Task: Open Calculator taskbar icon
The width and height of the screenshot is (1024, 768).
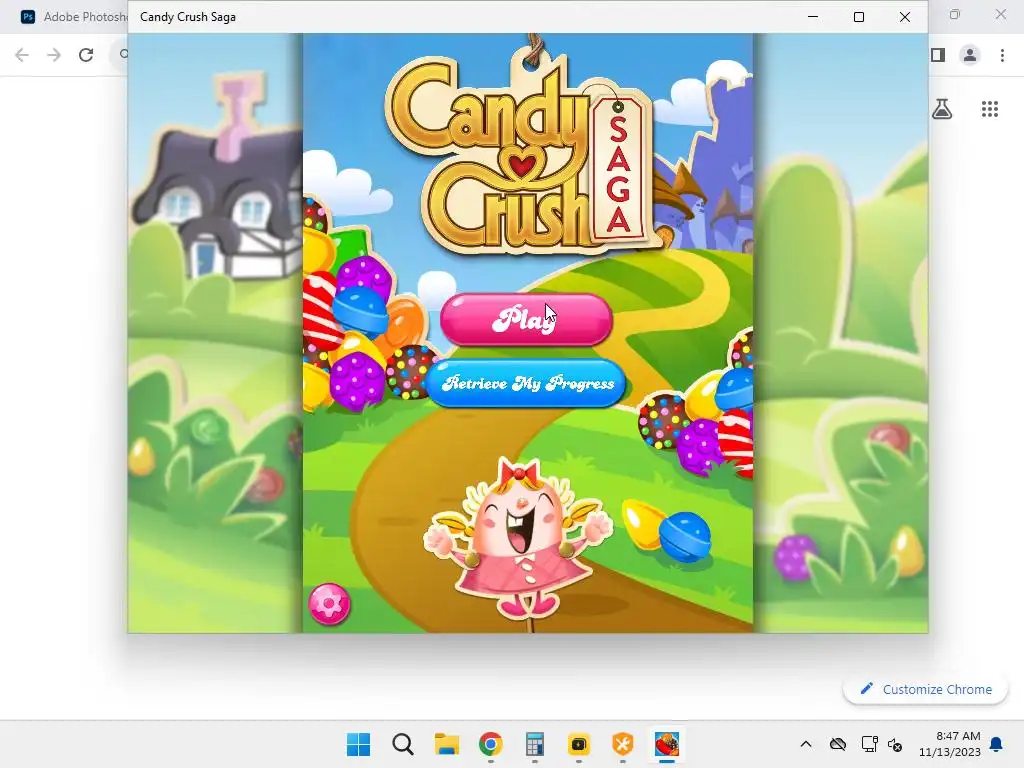Action: [535, 744]
